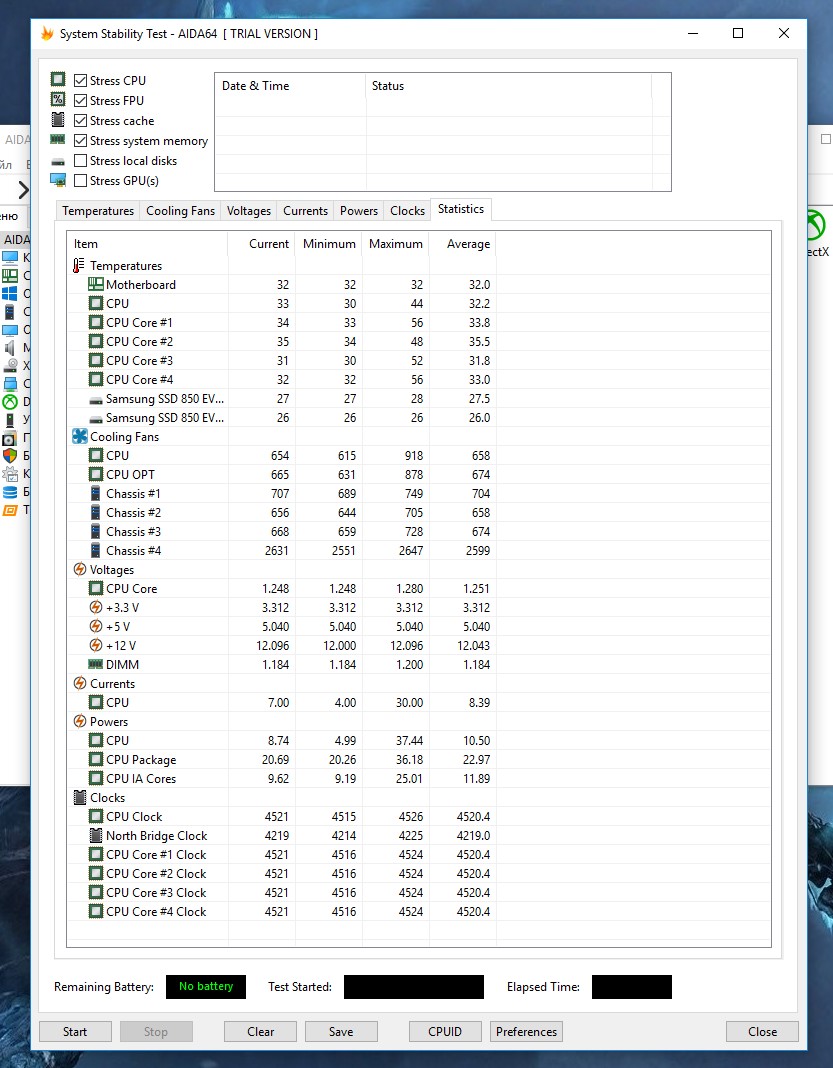
Task: Click the Current column header
Action: click(x=261, y=244)
